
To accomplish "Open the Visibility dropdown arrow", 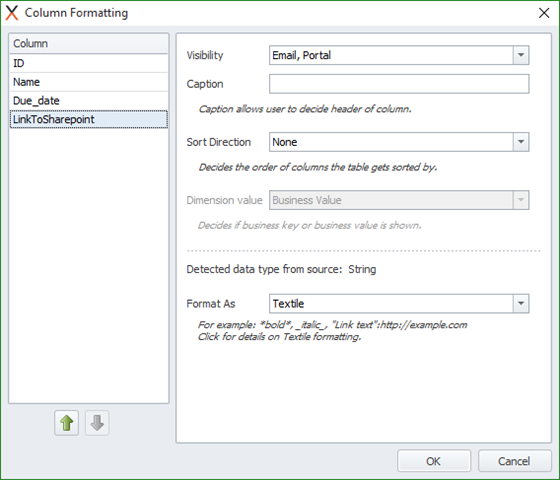I will pyautogui.click(x=521, y=55).
